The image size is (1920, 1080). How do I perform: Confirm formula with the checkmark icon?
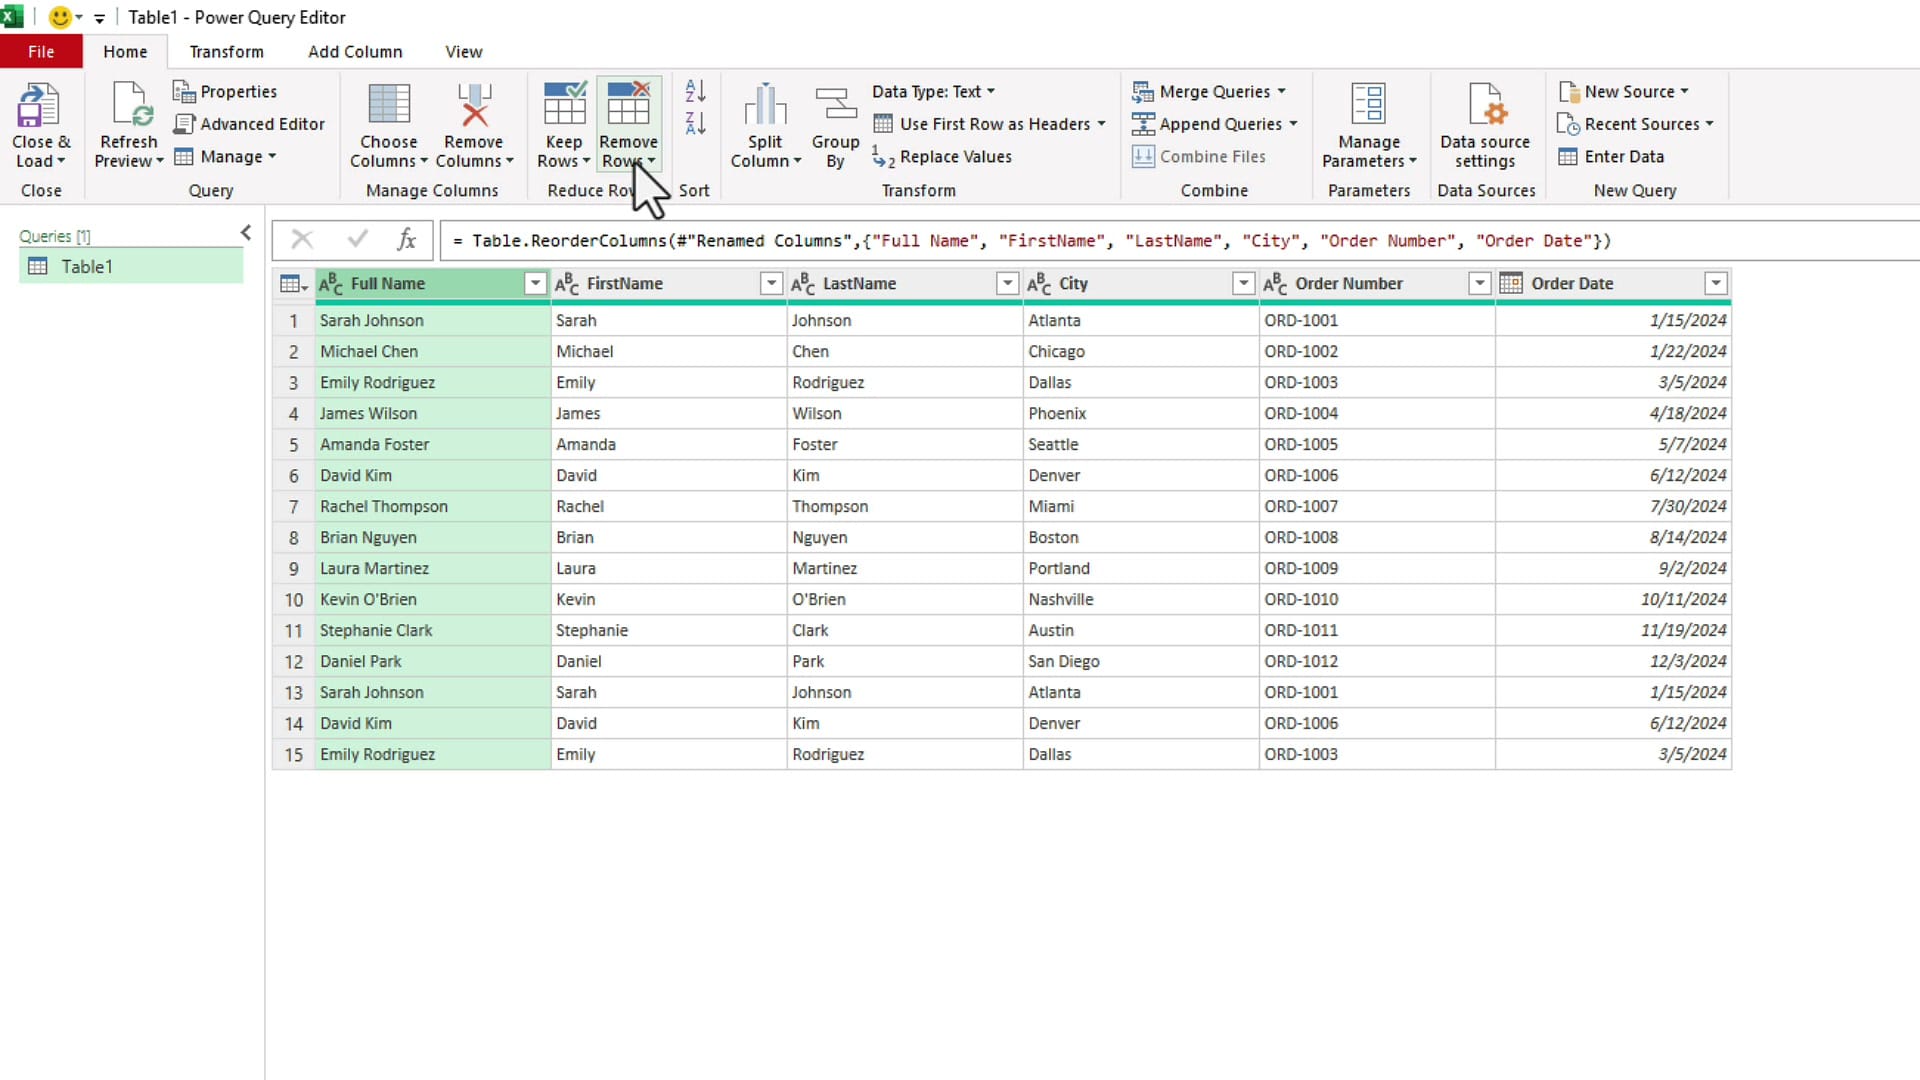coord(357,240)
